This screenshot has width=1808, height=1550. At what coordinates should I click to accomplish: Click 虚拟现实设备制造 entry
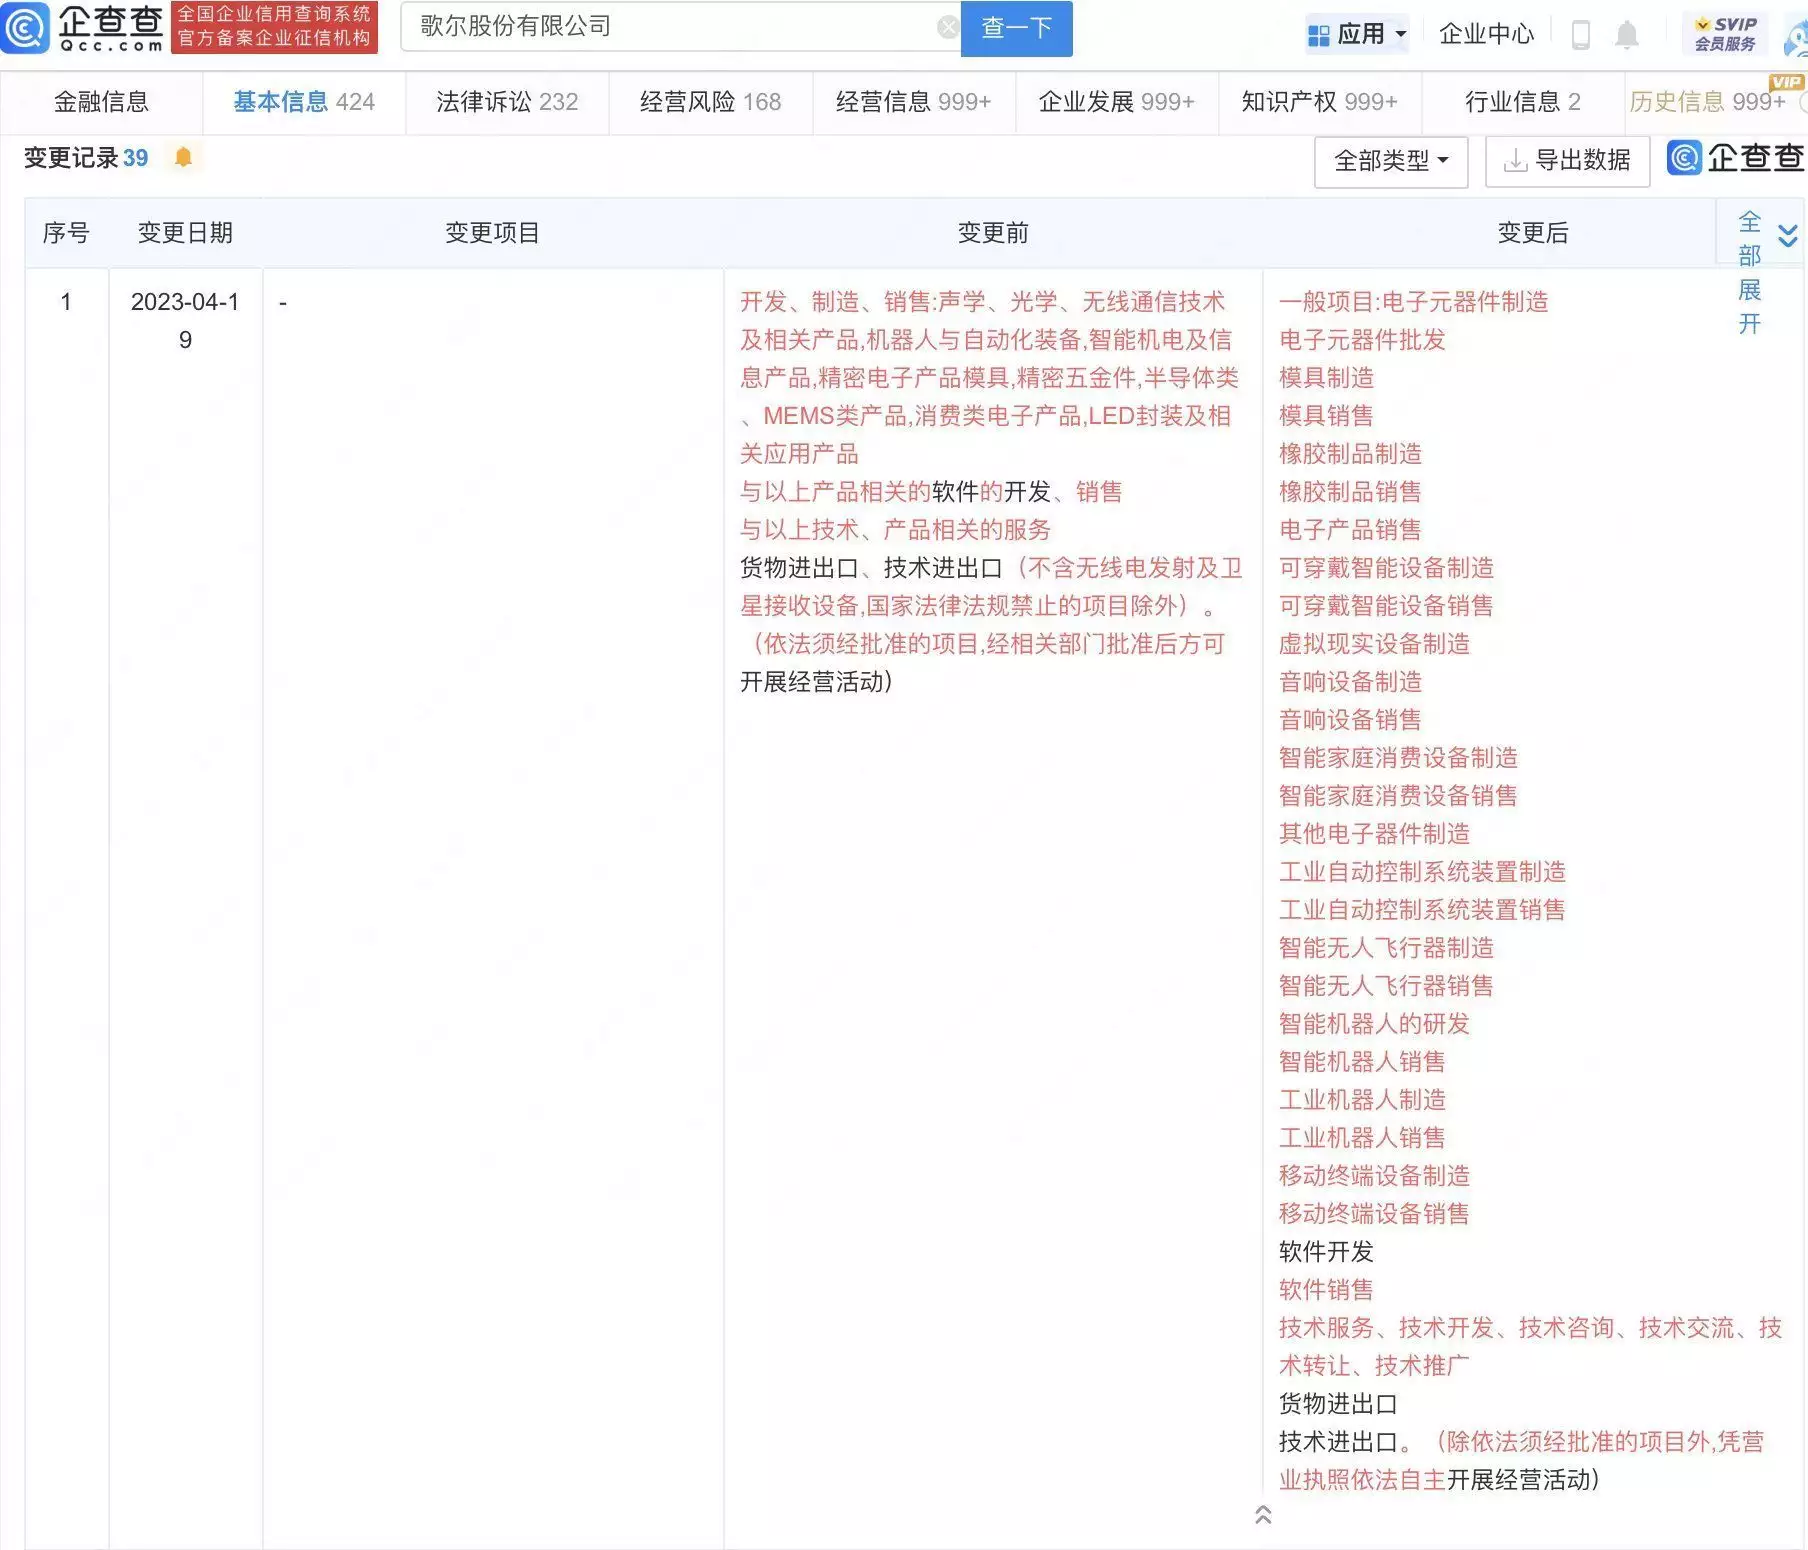point(1374,644)
